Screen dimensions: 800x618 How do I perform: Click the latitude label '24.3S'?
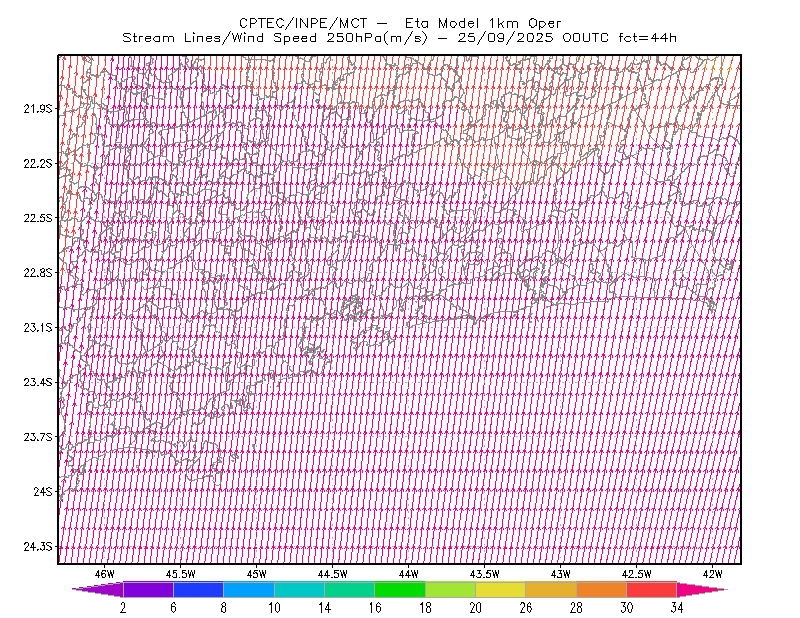pyautogui.click(x=37, y=547)
